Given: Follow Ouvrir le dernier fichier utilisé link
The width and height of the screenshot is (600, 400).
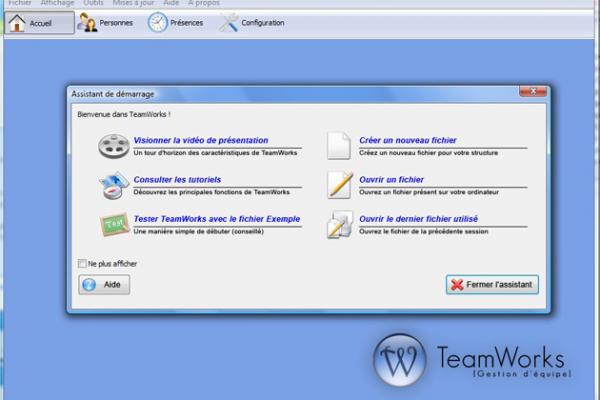Looking at the screenshot, I should click(418, 219).
